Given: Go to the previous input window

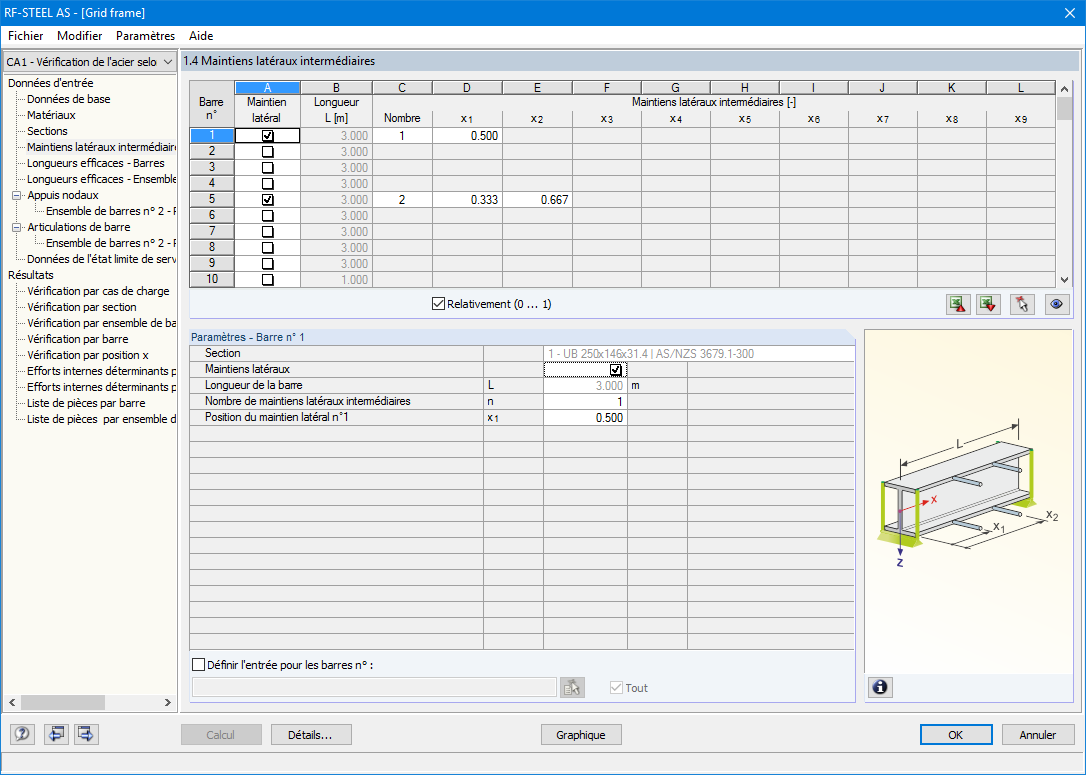Looking at the screenshot, I should pos(55,734).
